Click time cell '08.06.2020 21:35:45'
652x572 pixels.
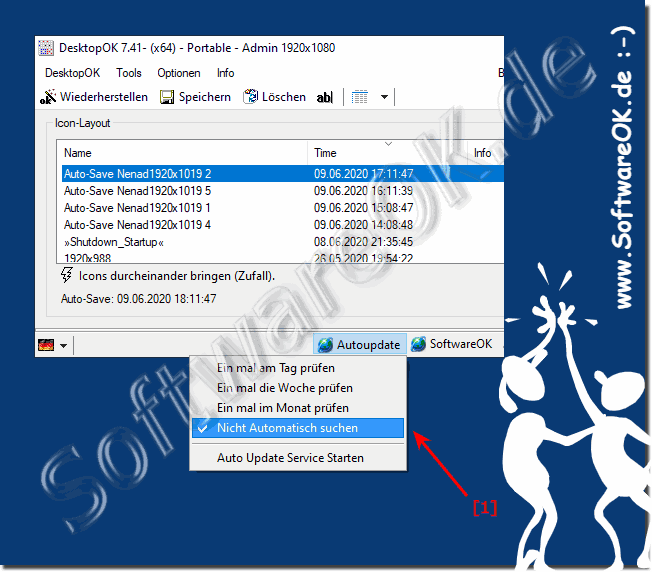(363, 242)
